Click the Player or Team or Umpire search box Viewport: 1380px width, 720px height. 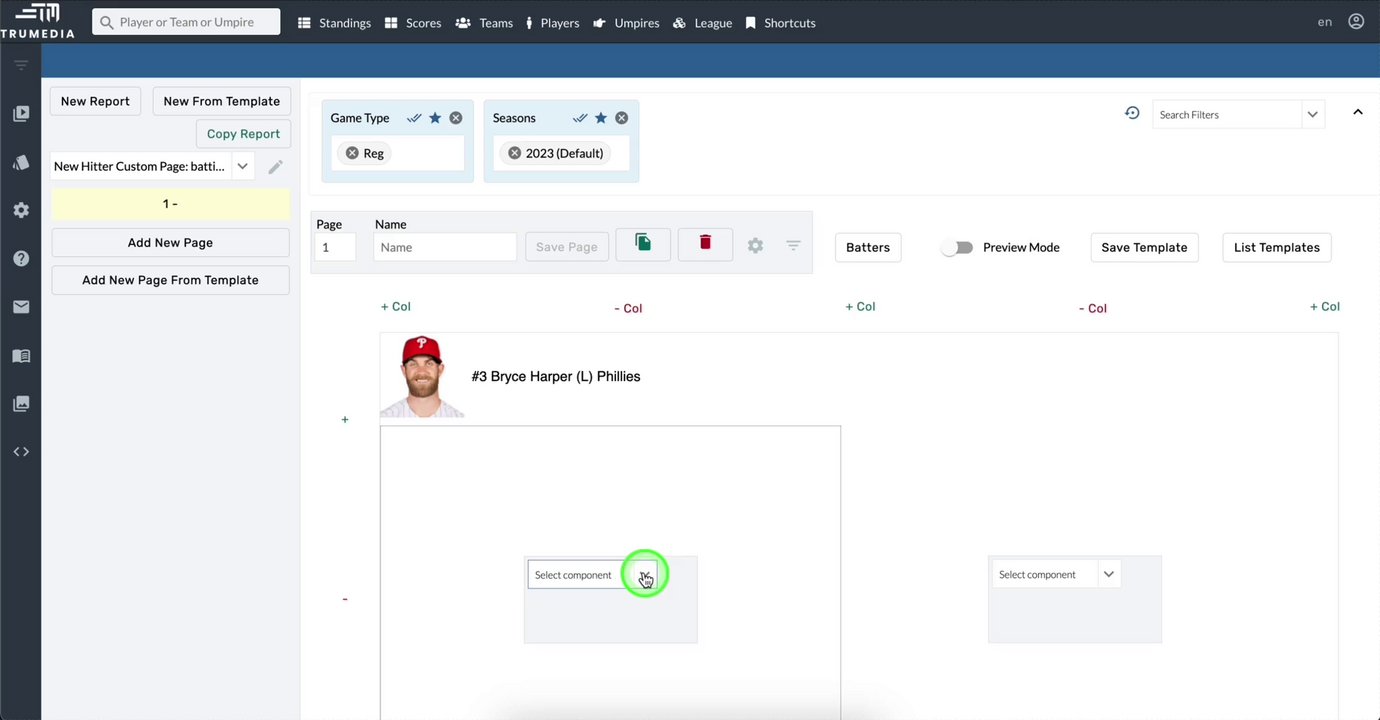(186, 22)
